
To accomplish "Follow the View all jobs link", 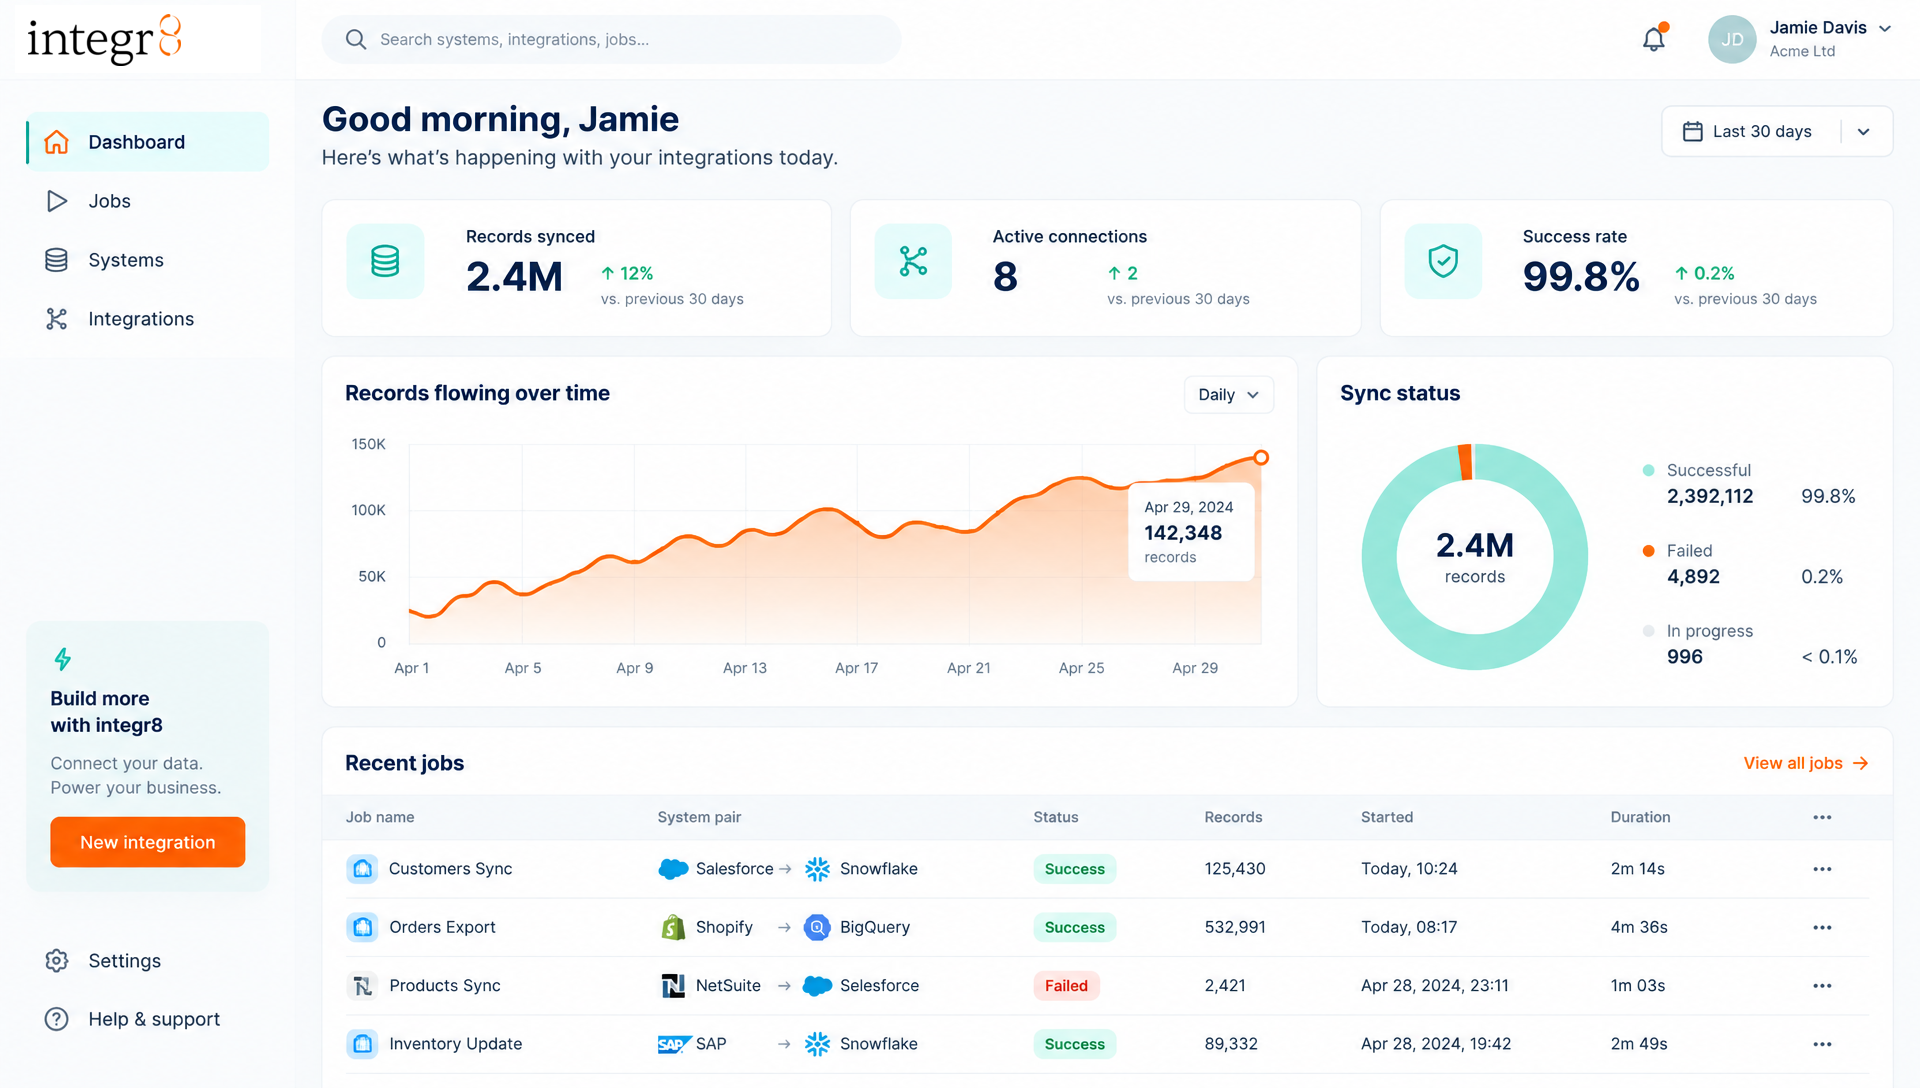I will [x=1806, y=763].
